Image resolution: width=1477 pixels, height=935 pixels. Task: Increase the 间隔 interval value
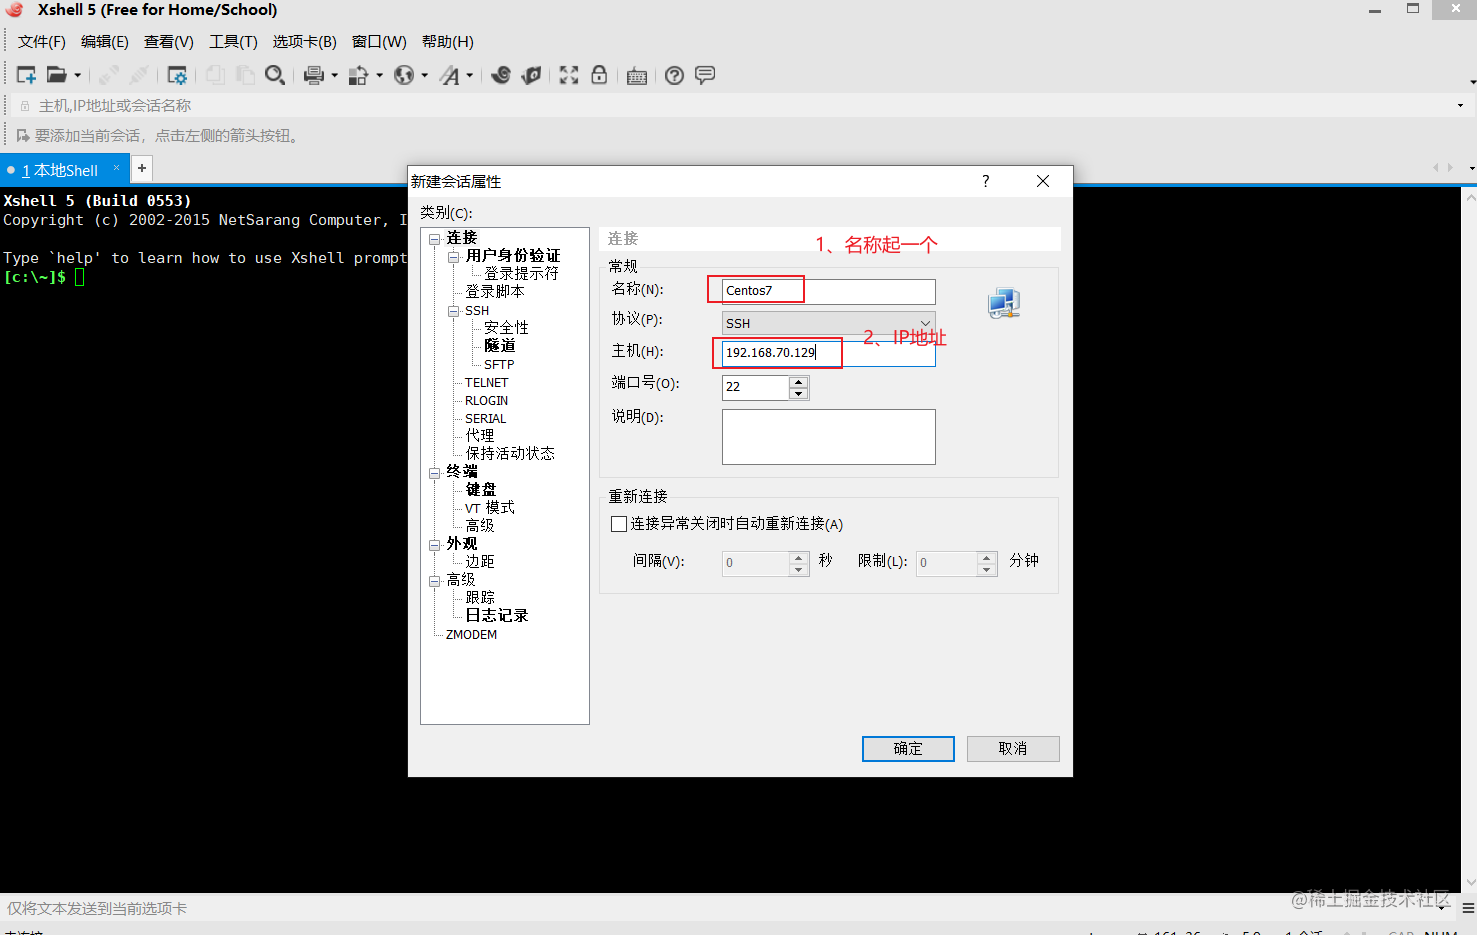point(798,558)
